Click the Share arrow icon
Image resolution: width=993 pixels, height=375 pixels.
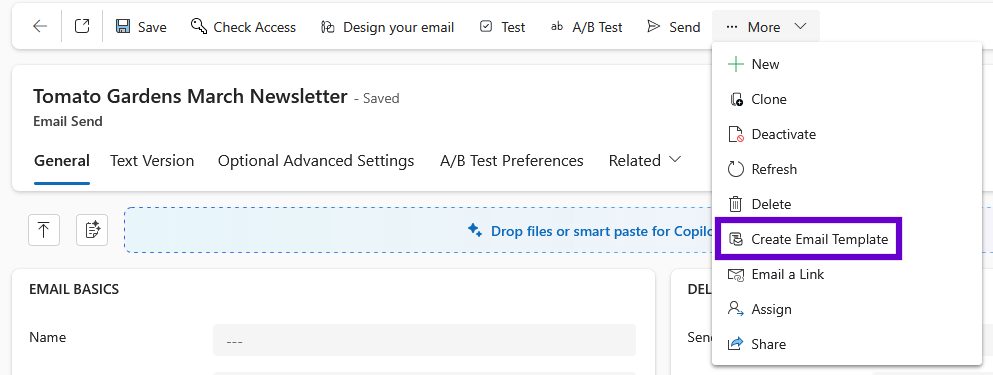pyautogui.click(x=735, y=344)
